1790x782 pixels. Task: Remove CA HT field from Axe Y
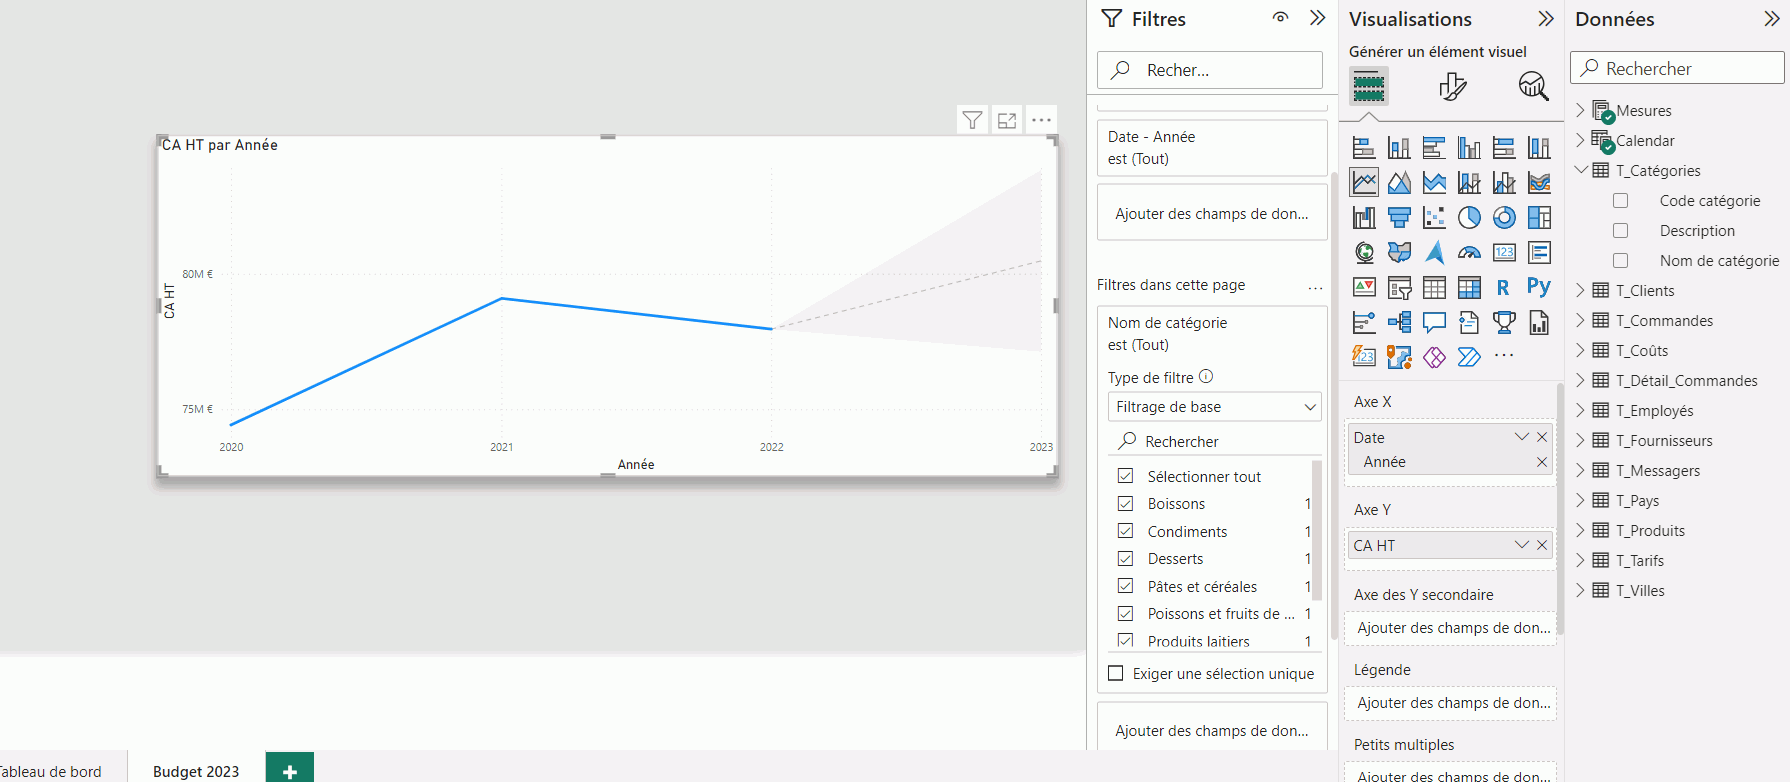pos(1542,545)
